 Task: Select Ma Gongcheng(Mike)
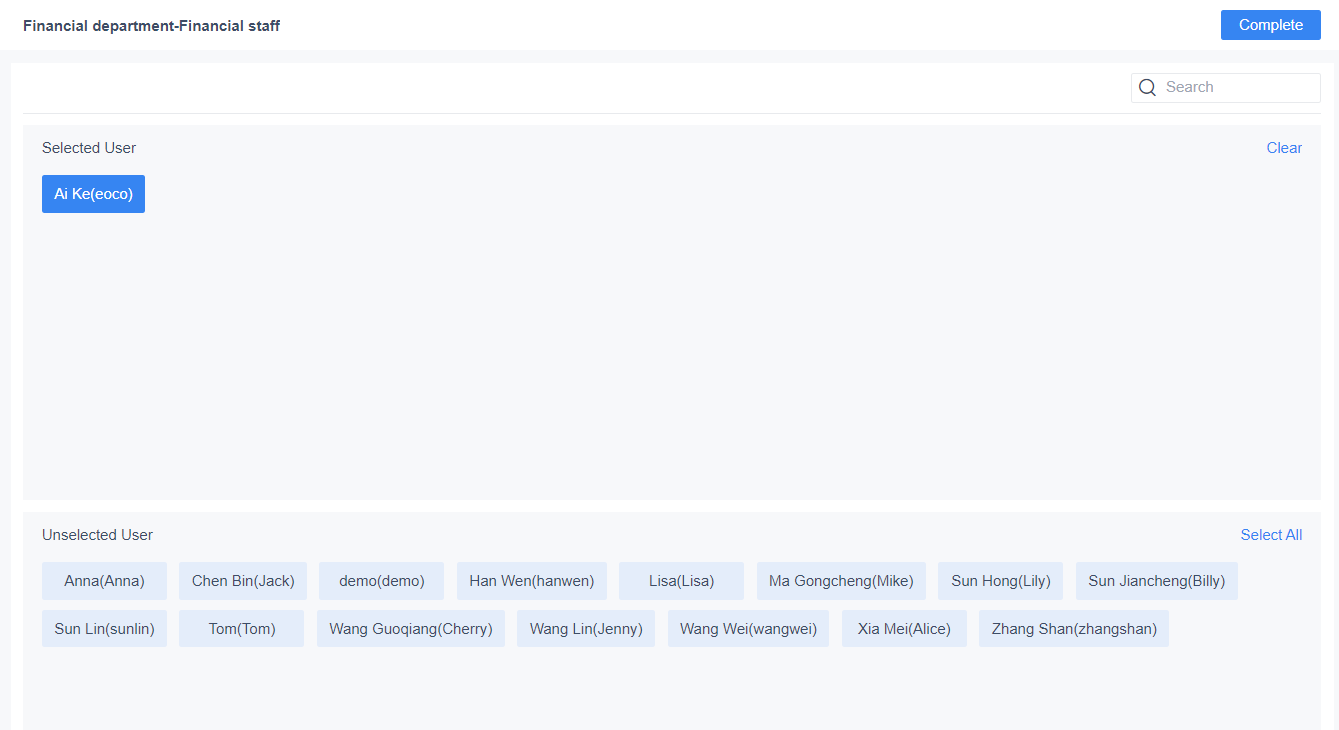841,580
